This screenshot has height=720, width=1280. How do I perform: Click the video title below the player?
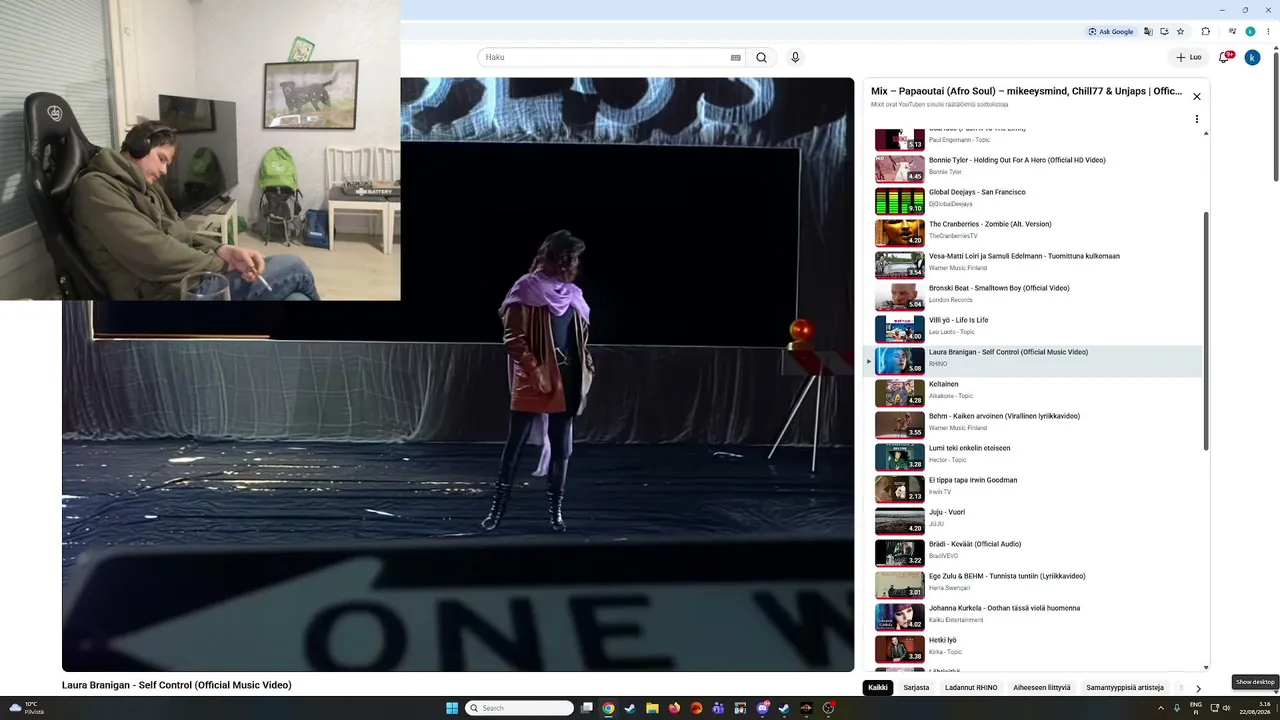[177, 685]
